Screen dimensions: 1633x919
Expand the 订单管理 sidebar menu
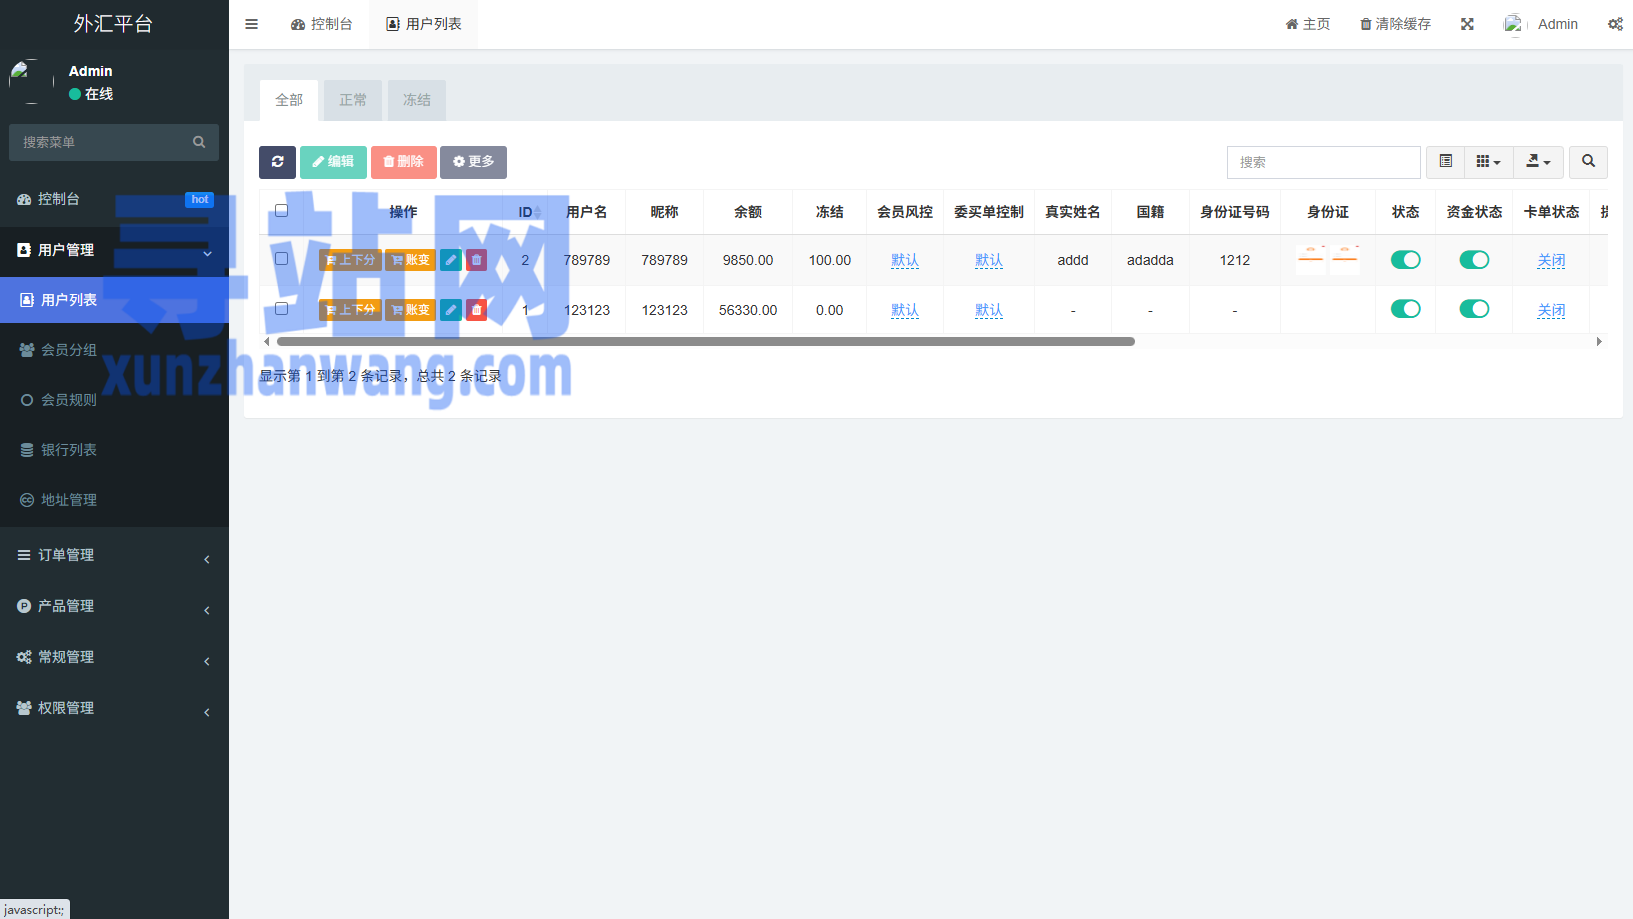(x=114, y=555)
